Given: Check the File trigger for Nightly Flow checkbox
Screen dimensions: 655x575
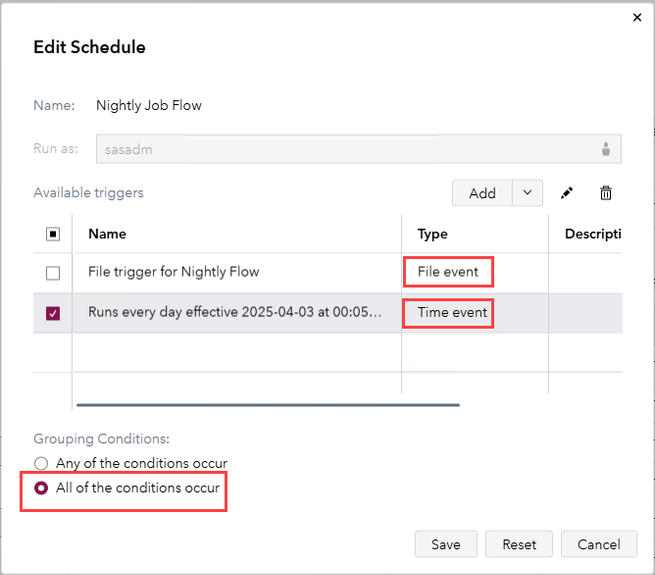Looking at the screenshot, I should click(53, 273).
